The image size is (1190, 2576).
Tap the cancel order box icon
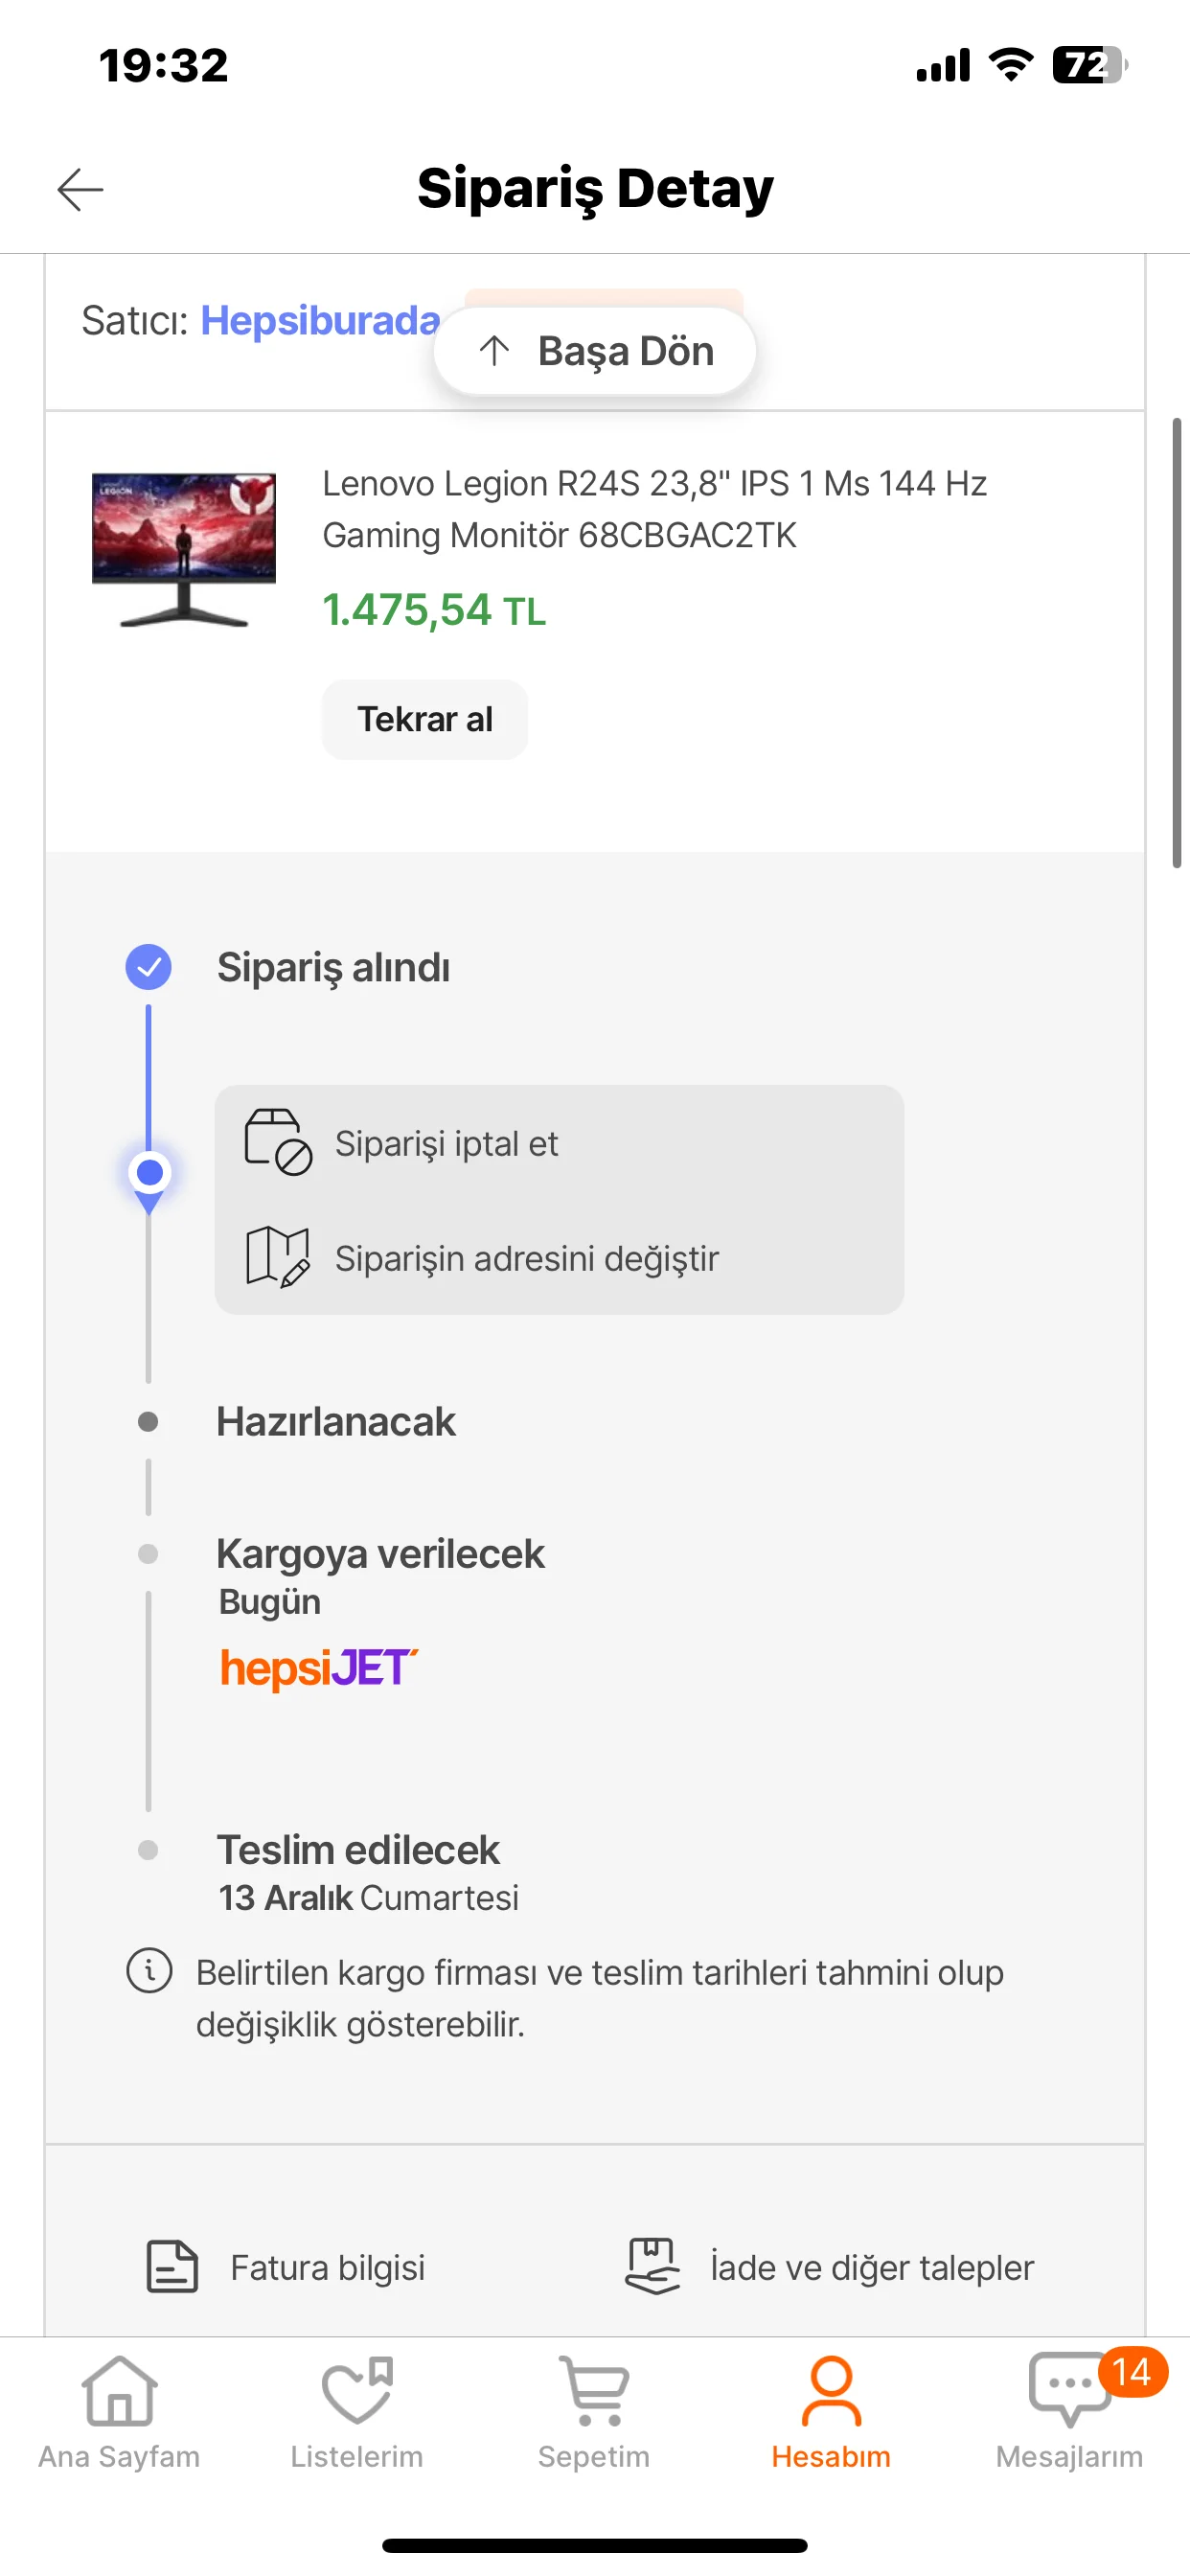tap(278, 1142)
